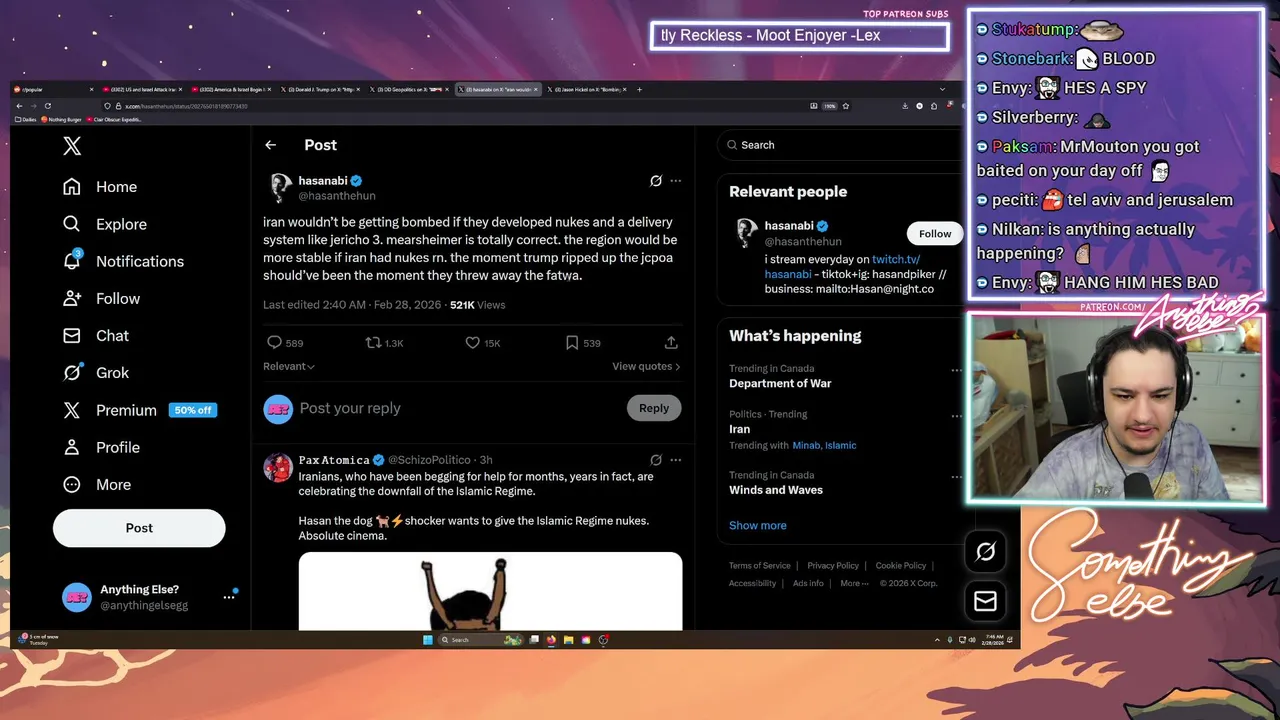Image resolution: width=1280 pixels, height=720 pixels.
Task: Click Show more under What's happening
Action: pos(757,525)
